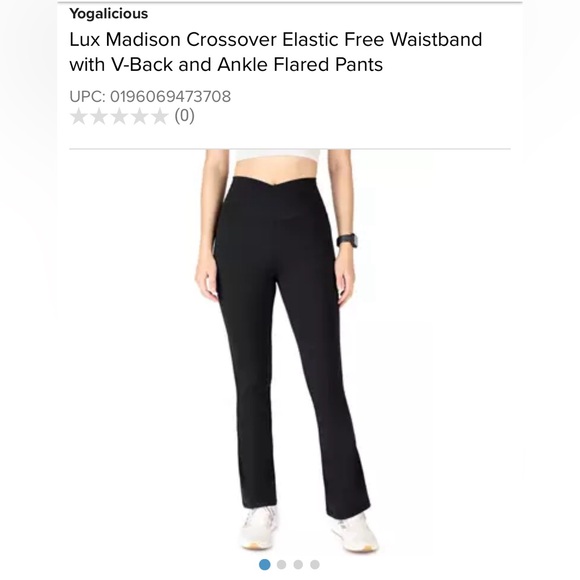Image resolution: width=580 pixels, height=580 pixels.
Task: Select the fourth rating star
Action: 139,116
